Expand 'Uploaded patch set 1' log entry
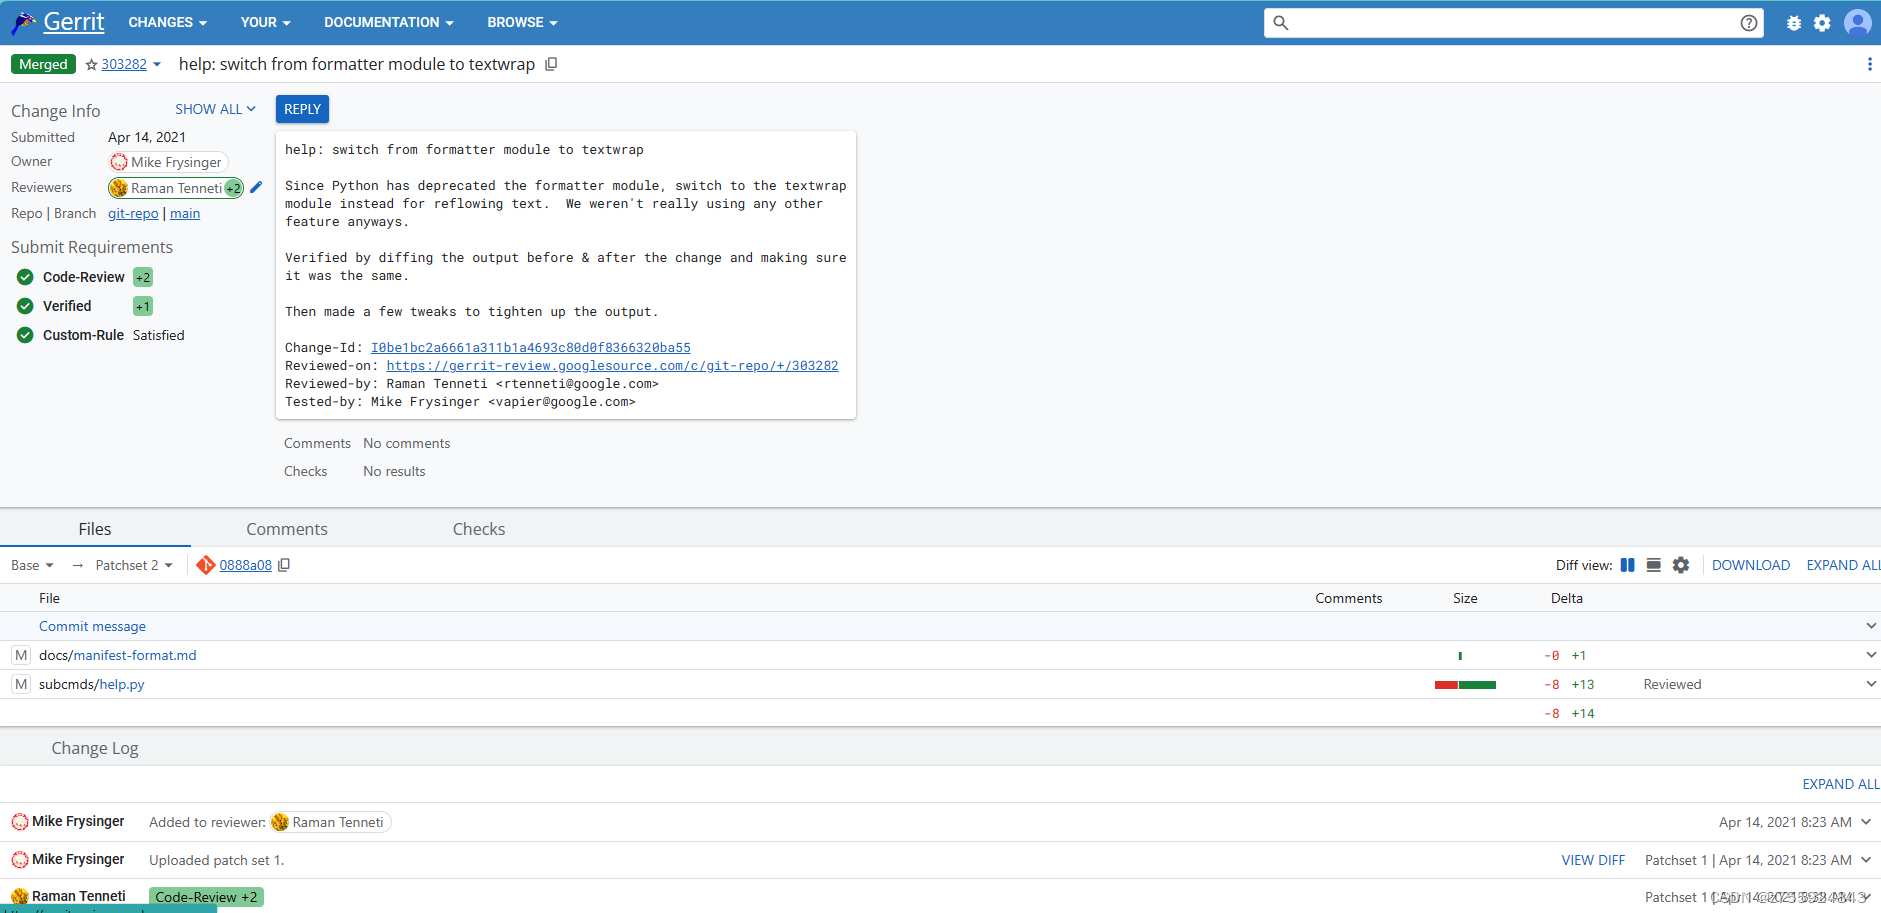Viewport: 1881px width, 913px height. click(1866, 860)
